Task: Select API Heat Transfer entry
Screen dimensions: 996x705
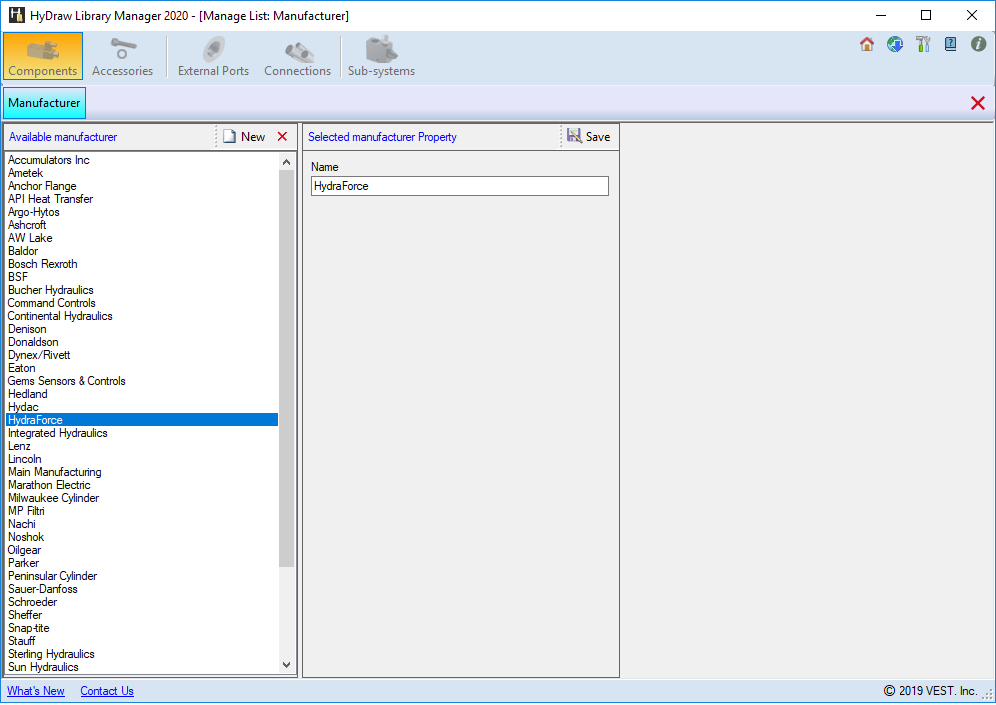Action: (142, 199)
